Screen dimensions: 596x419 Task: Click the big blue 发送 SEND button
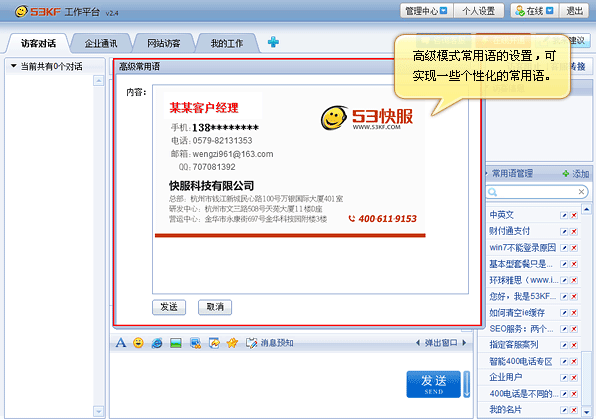point(433,384)
